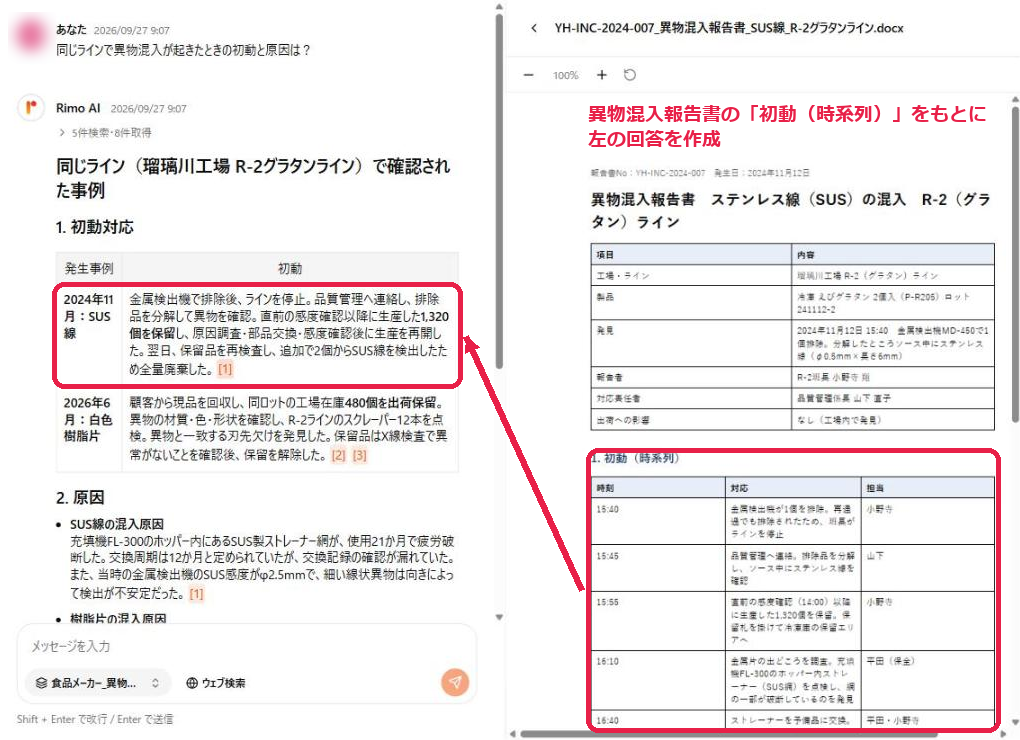This screenshot has height=740, width=1020.
Task: Click the 担当 column header in the timeline table
Action: [928, 488]
